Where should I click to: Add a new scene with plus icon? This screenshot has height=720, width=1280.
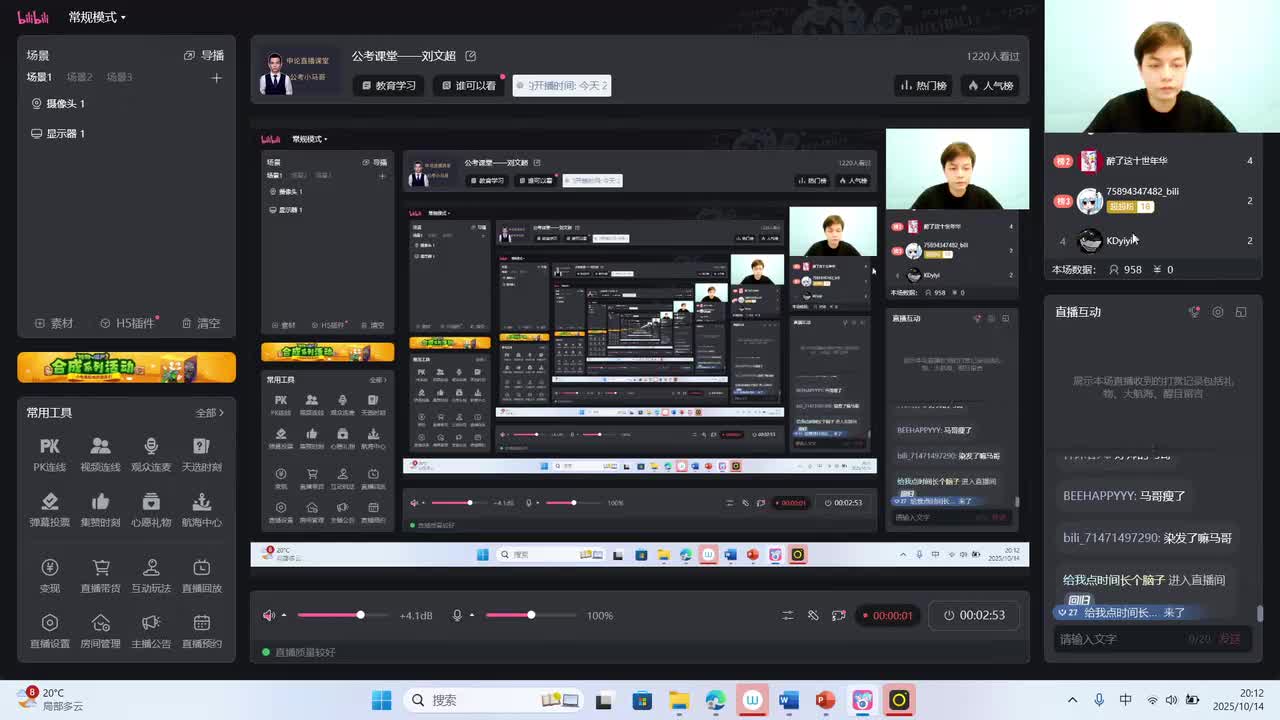tap(216, 77)
